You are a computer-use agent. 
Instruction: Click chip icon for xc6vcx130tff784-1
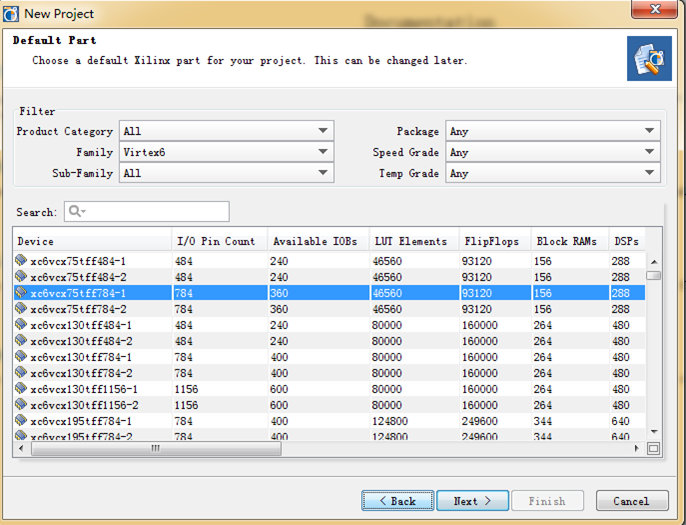(21, 357)
